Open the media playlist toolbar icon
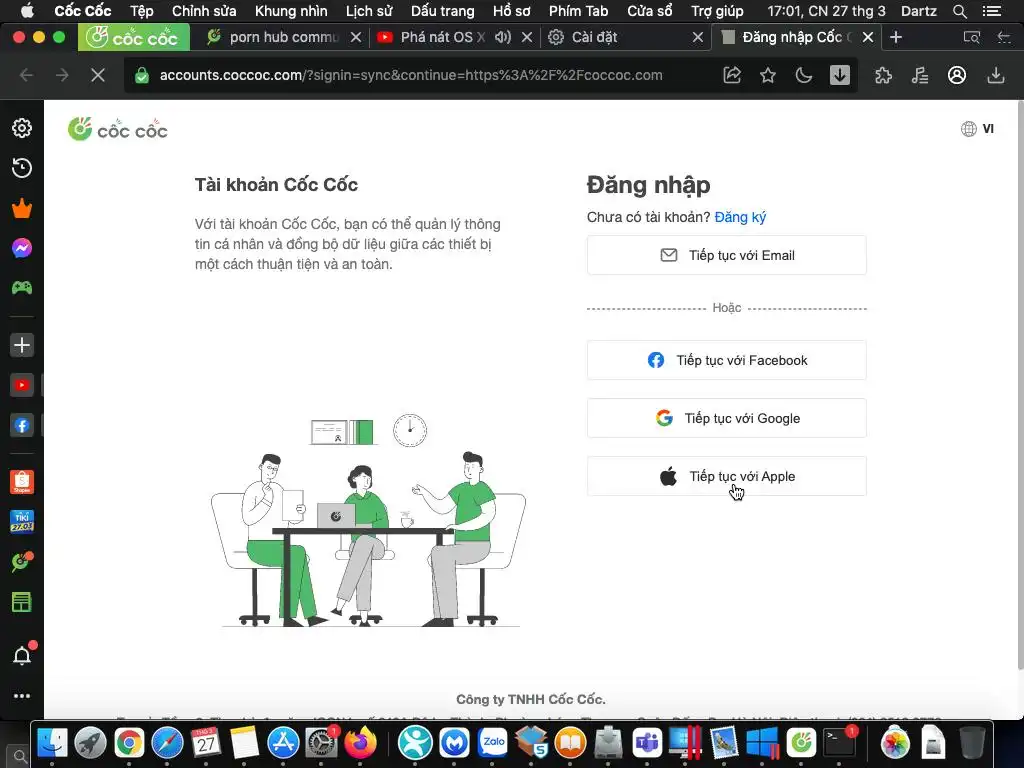This screenshot has height=768, width=1024. pyautogui.click(x=920, y=75)
